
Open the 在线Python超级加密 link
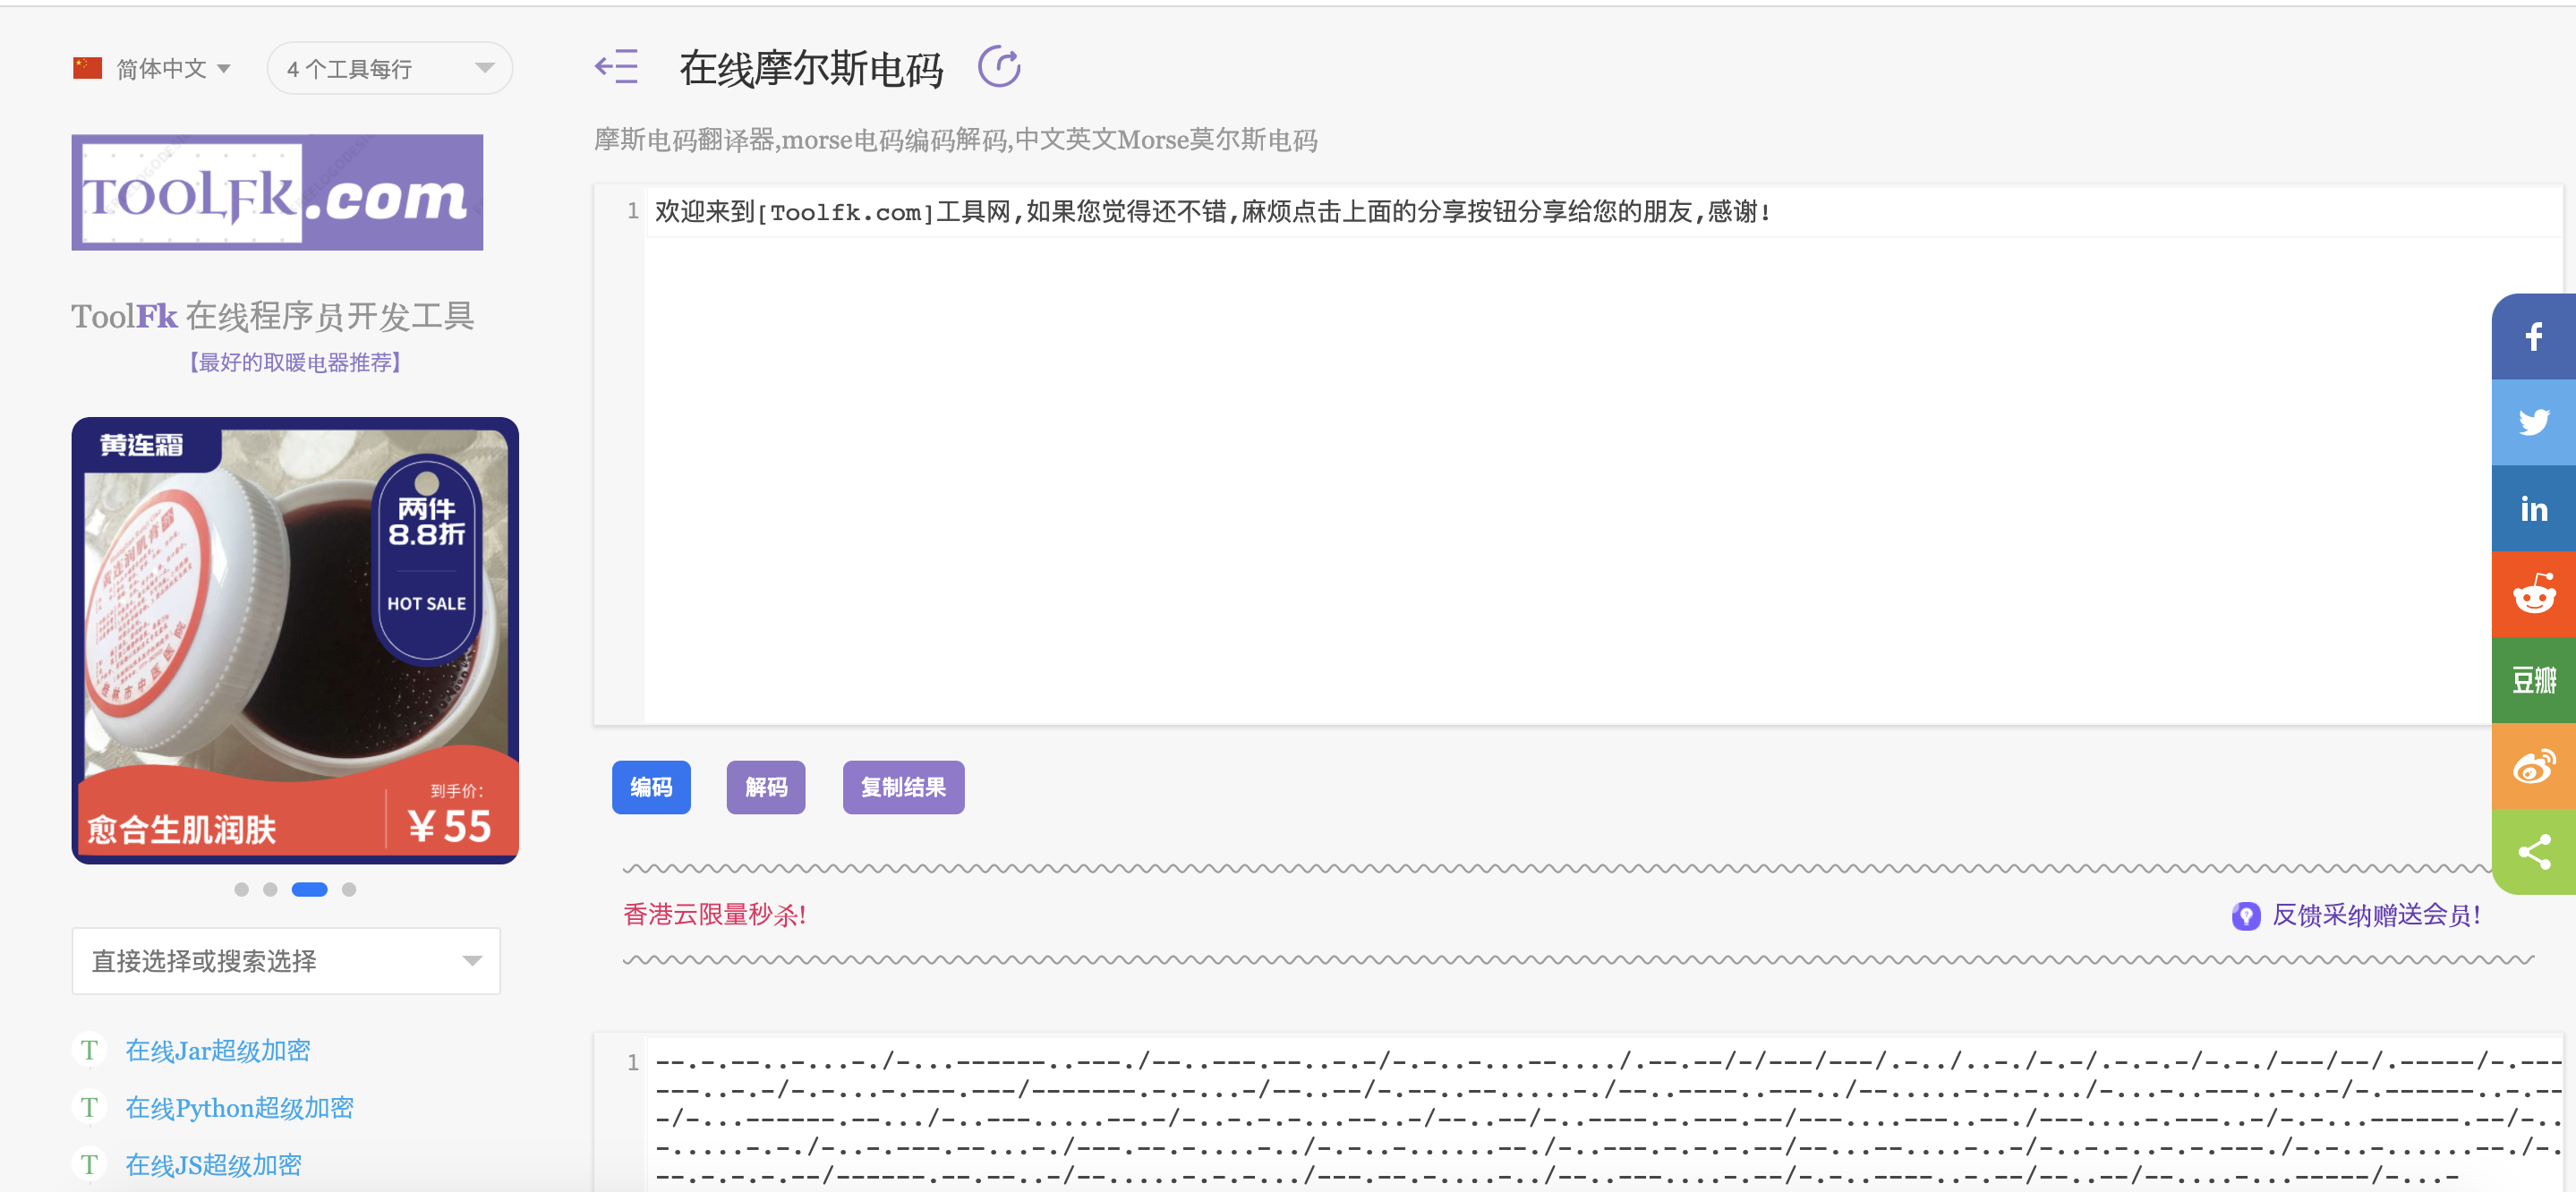(239, 1107)
